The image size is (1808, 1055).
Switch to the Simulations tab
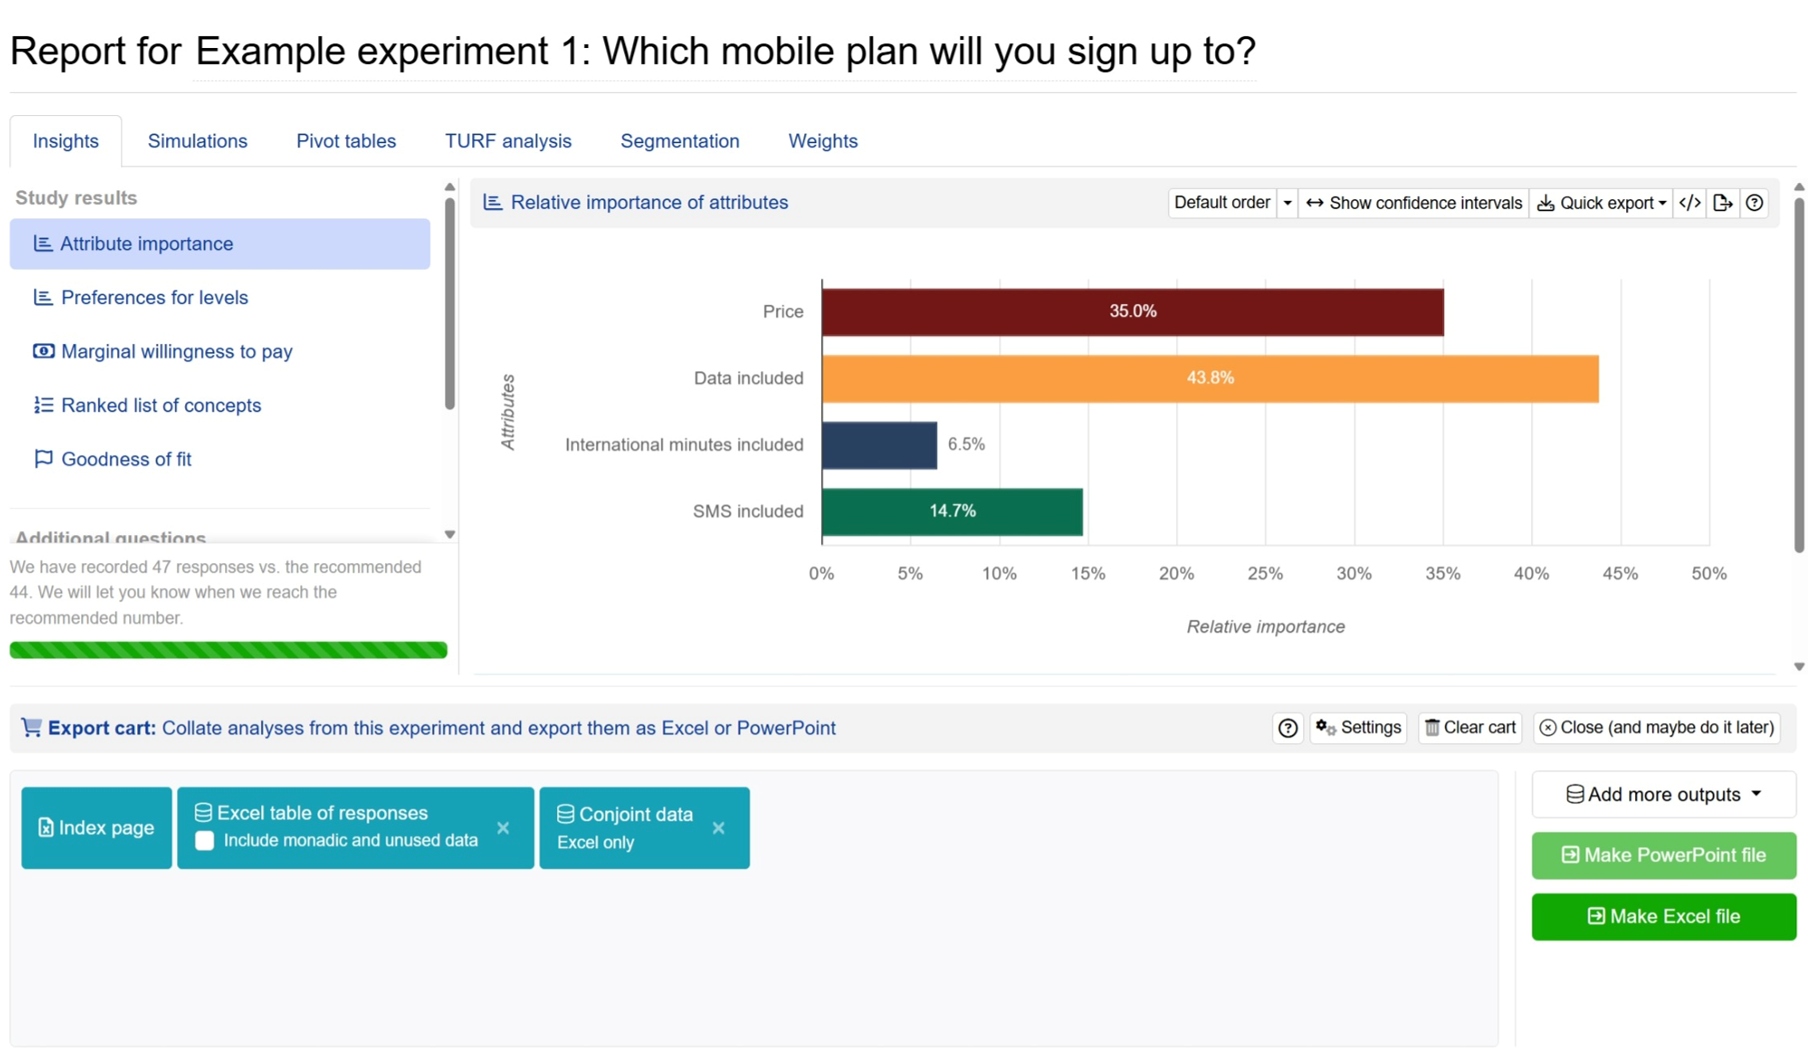tap(197, 141)
